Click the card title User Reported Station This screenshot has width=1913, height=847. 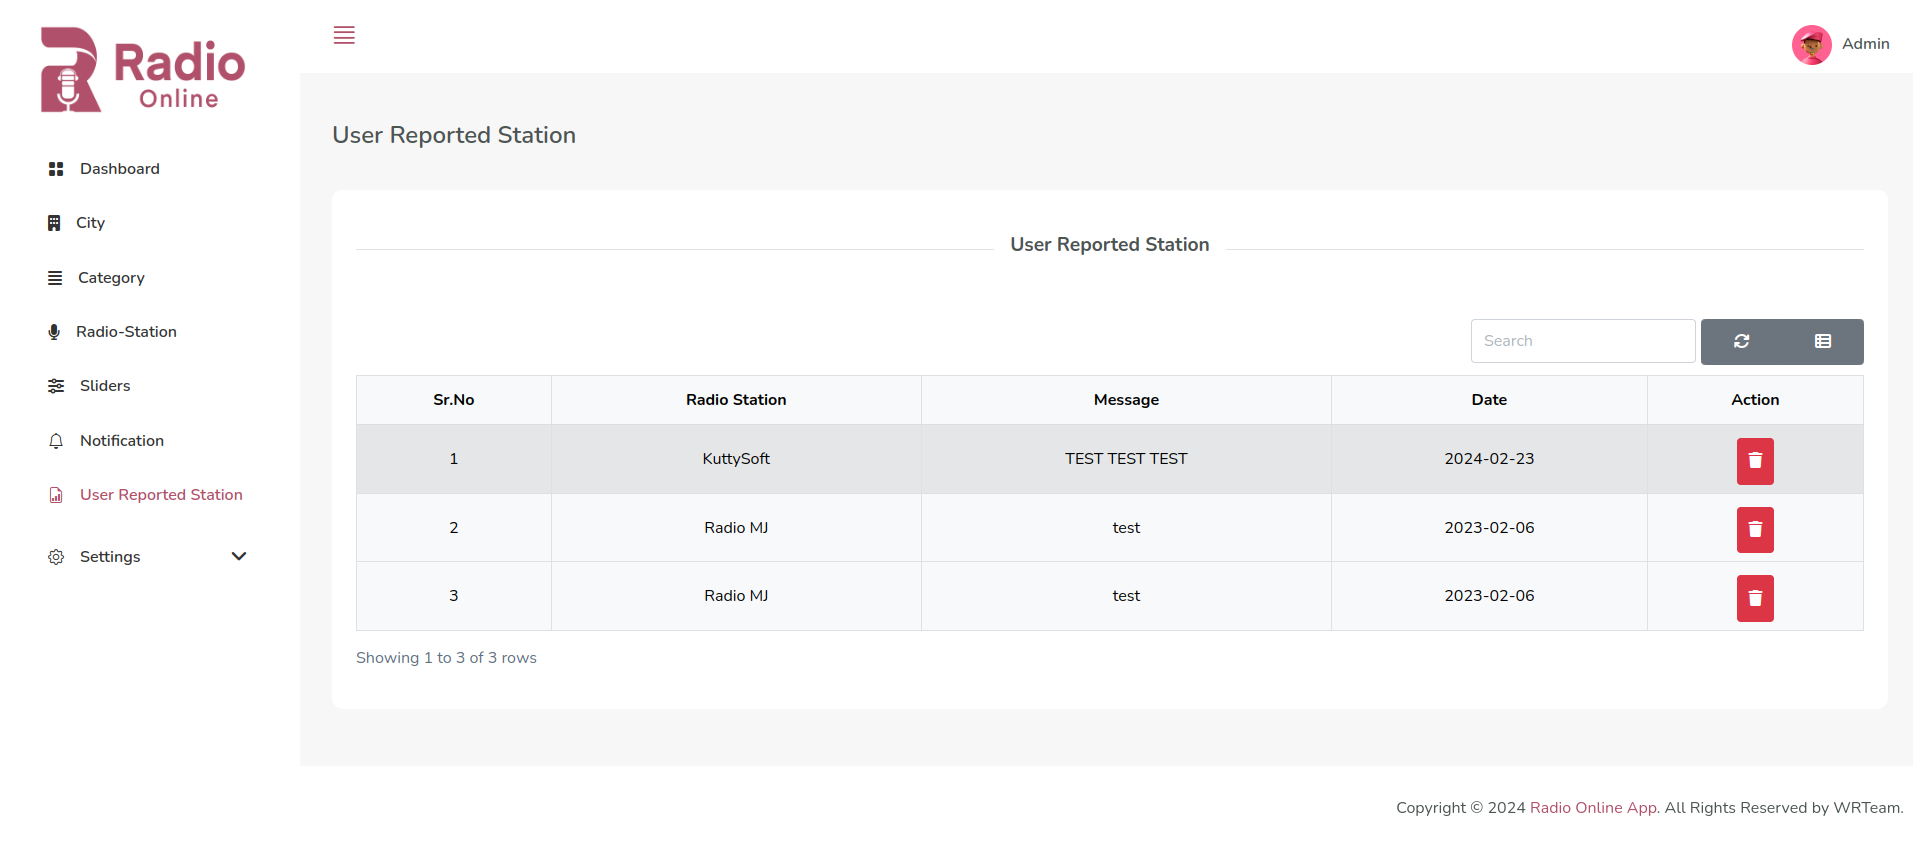1110,245
